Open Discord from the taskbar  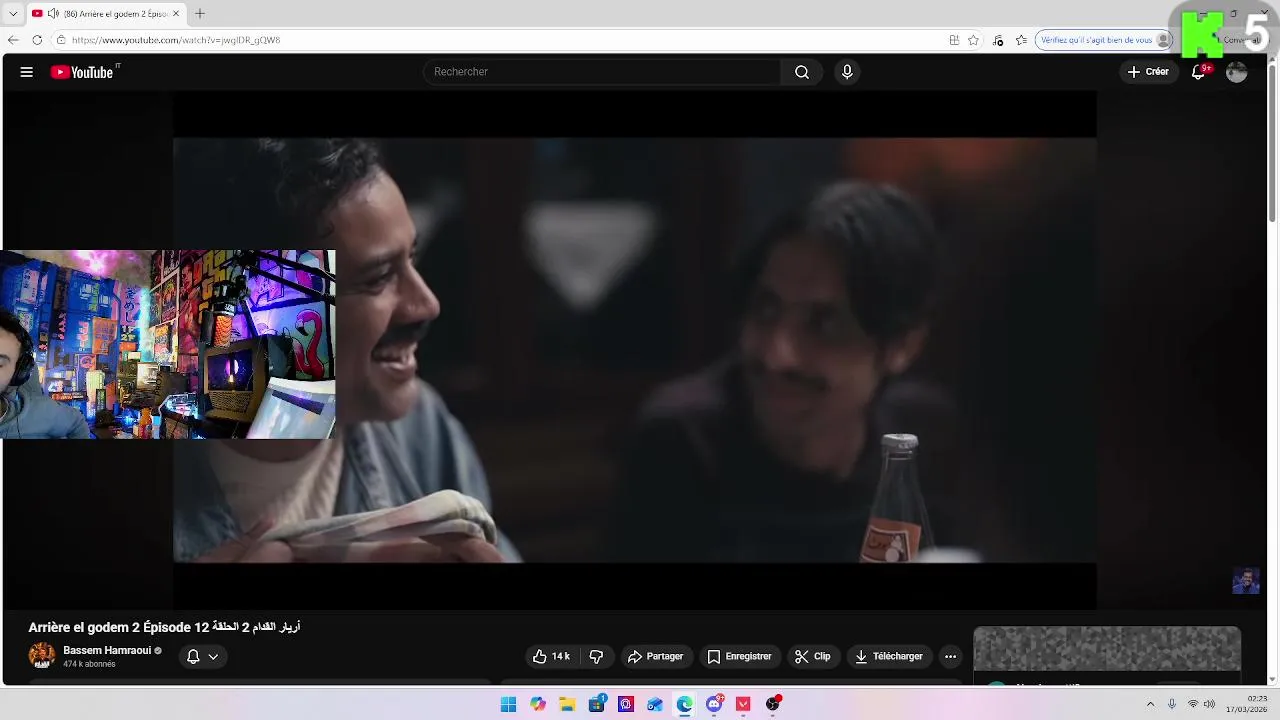tap(714, 704)
